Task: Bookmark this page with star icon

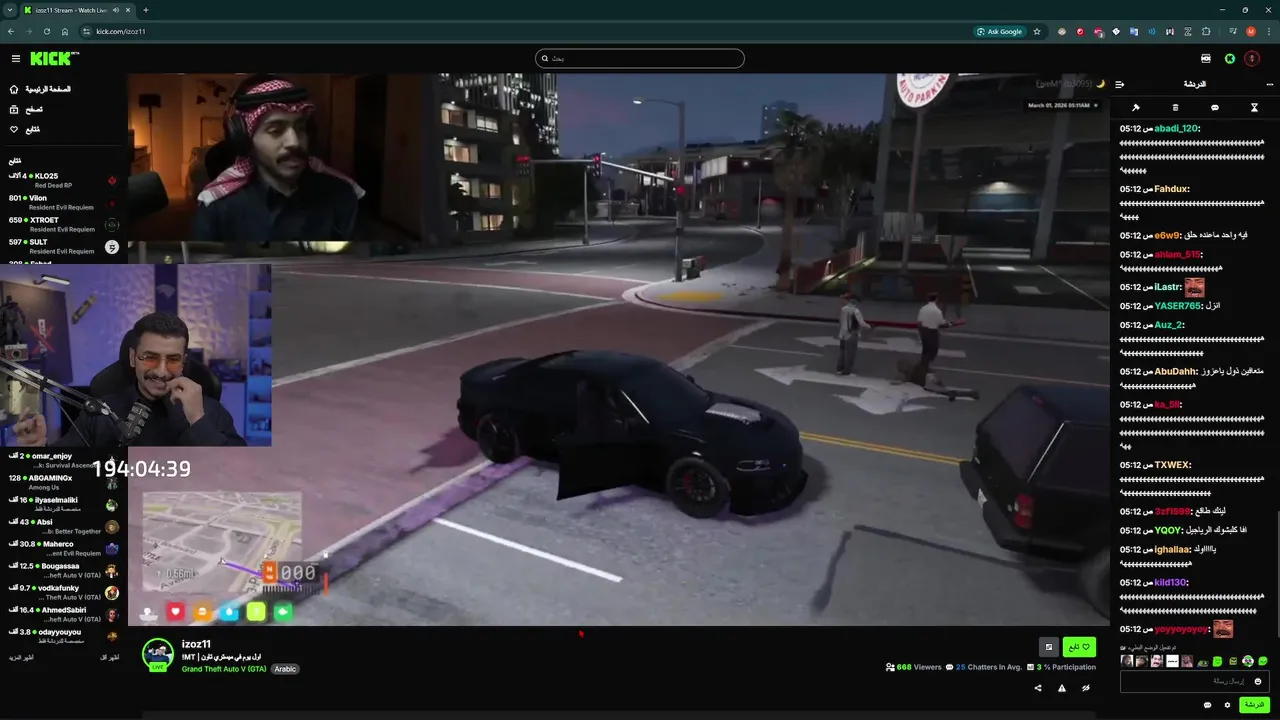Action: (x=1037, y=31)
